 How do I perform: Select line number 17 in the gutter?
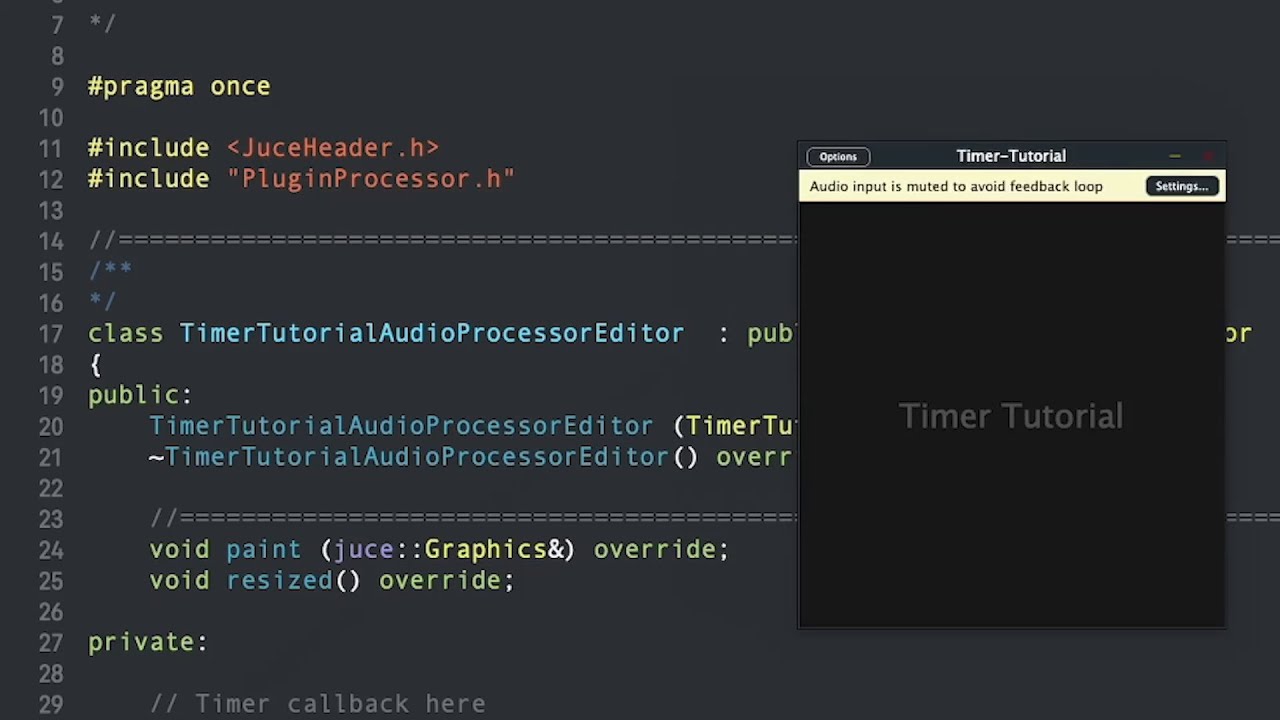click(51, 334)
